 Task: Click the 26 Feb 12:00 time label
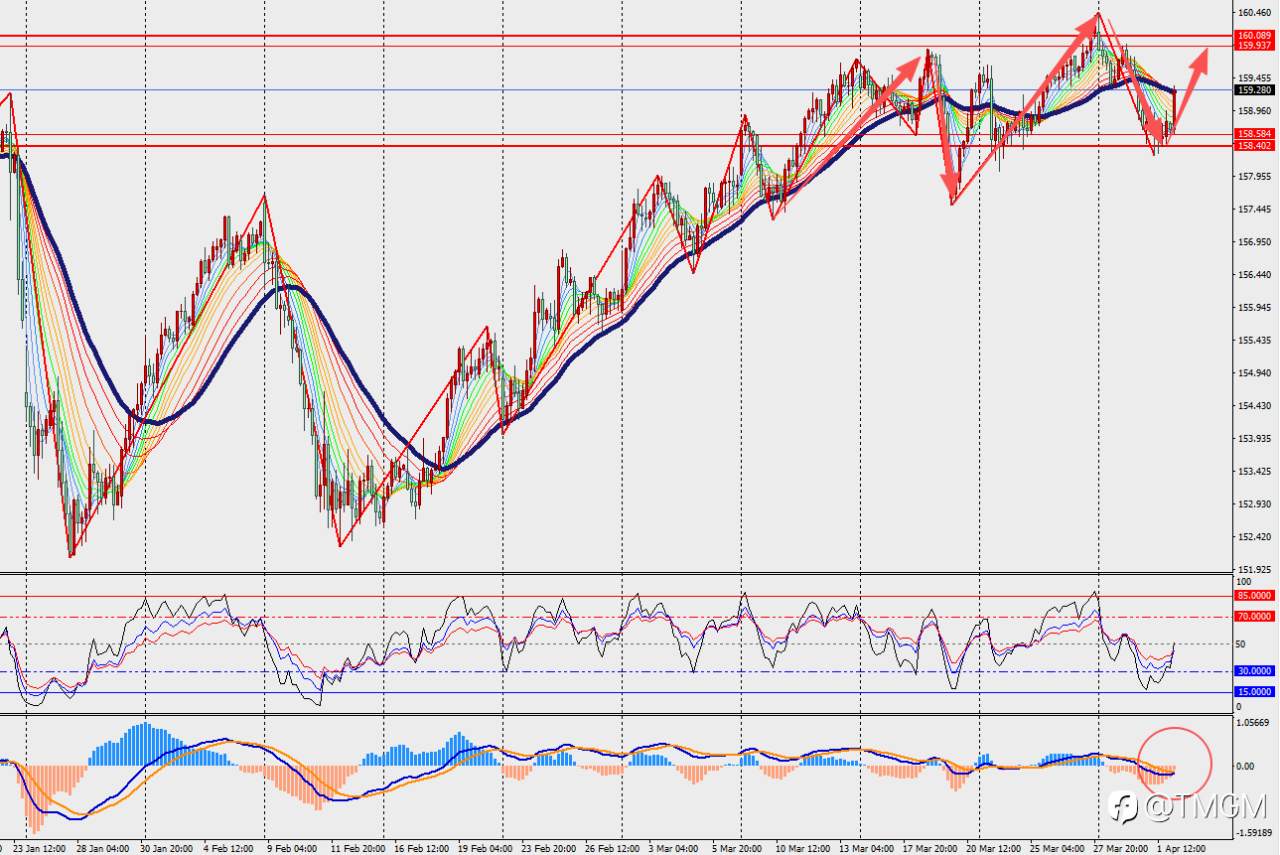click(x=612, y=848)
